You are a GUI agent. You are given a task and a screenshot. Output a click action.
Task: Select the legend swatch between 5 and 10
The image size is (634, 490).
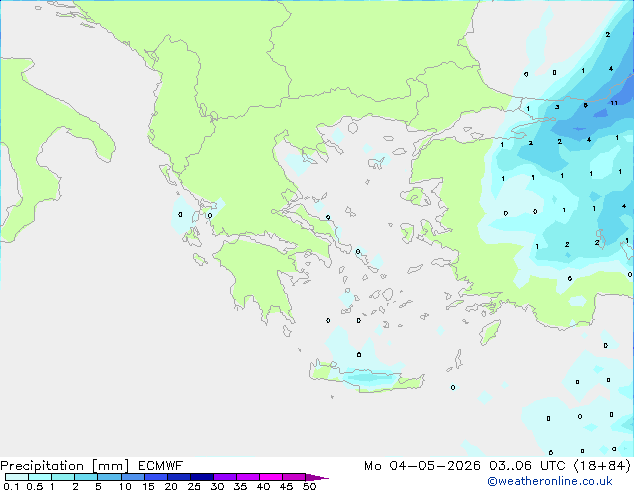click(x=109, y=477)
